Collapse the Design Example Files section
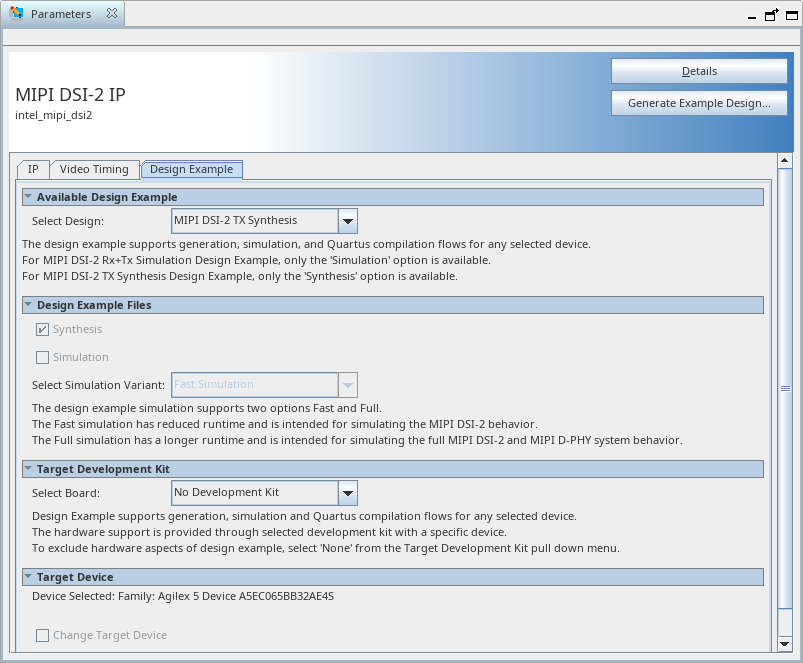This screenshot has width=803, height=663. point(28,305)
